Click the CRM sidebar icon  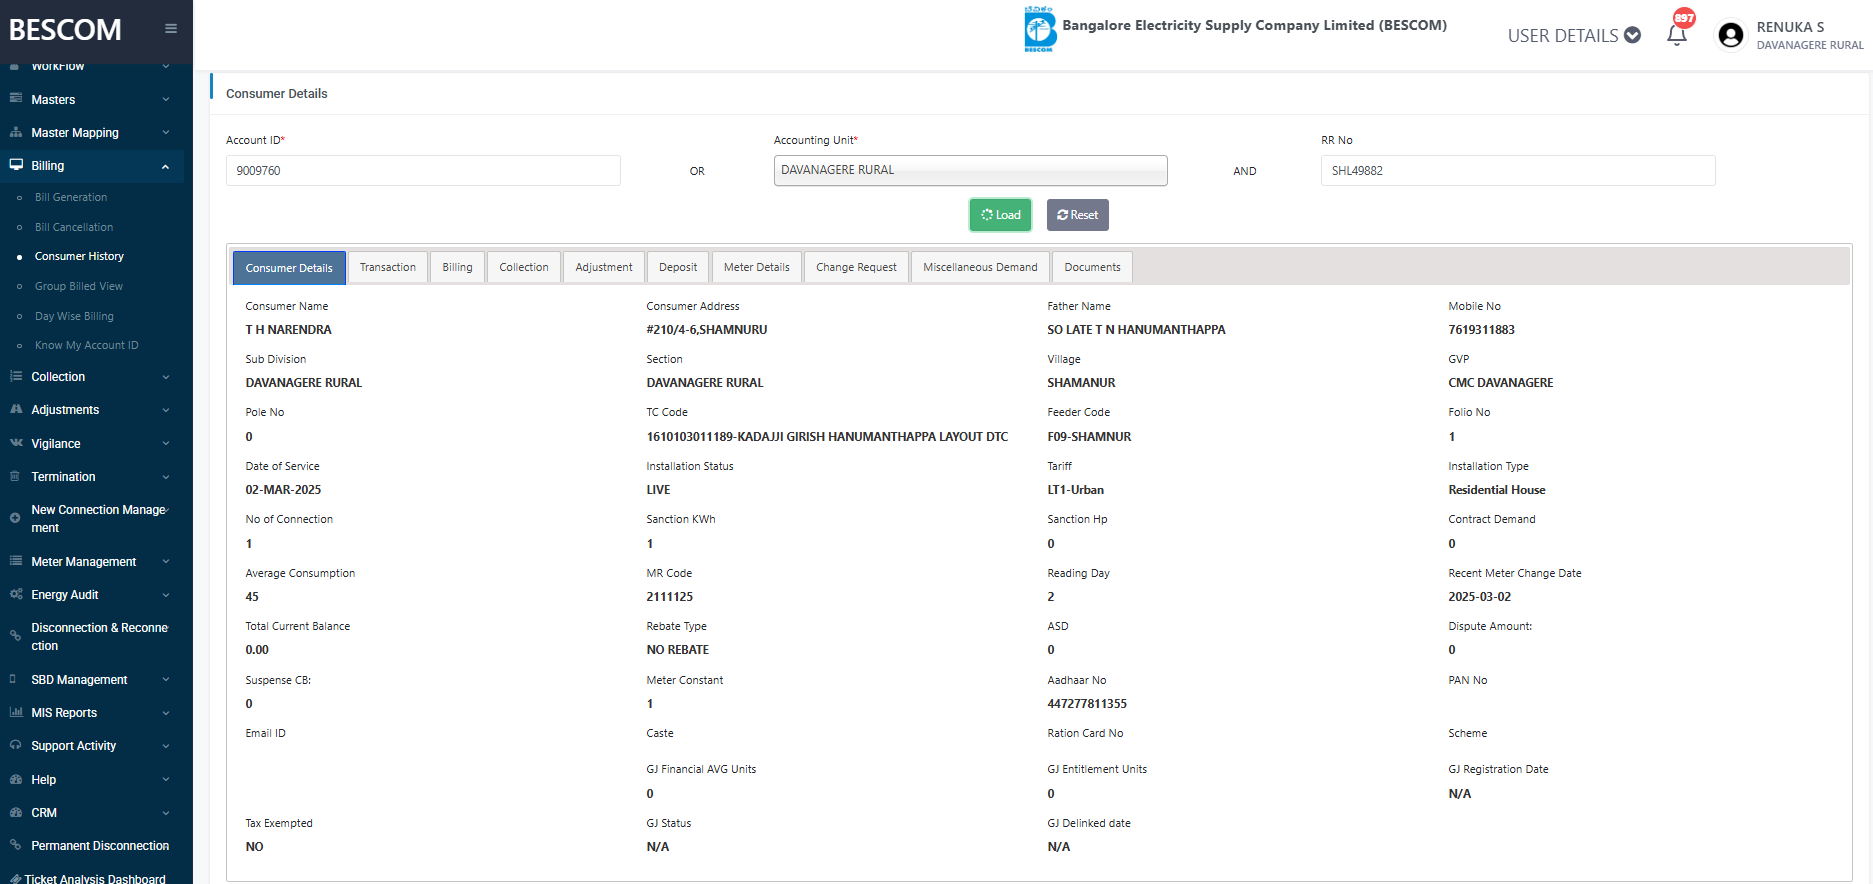coord(16,812)
